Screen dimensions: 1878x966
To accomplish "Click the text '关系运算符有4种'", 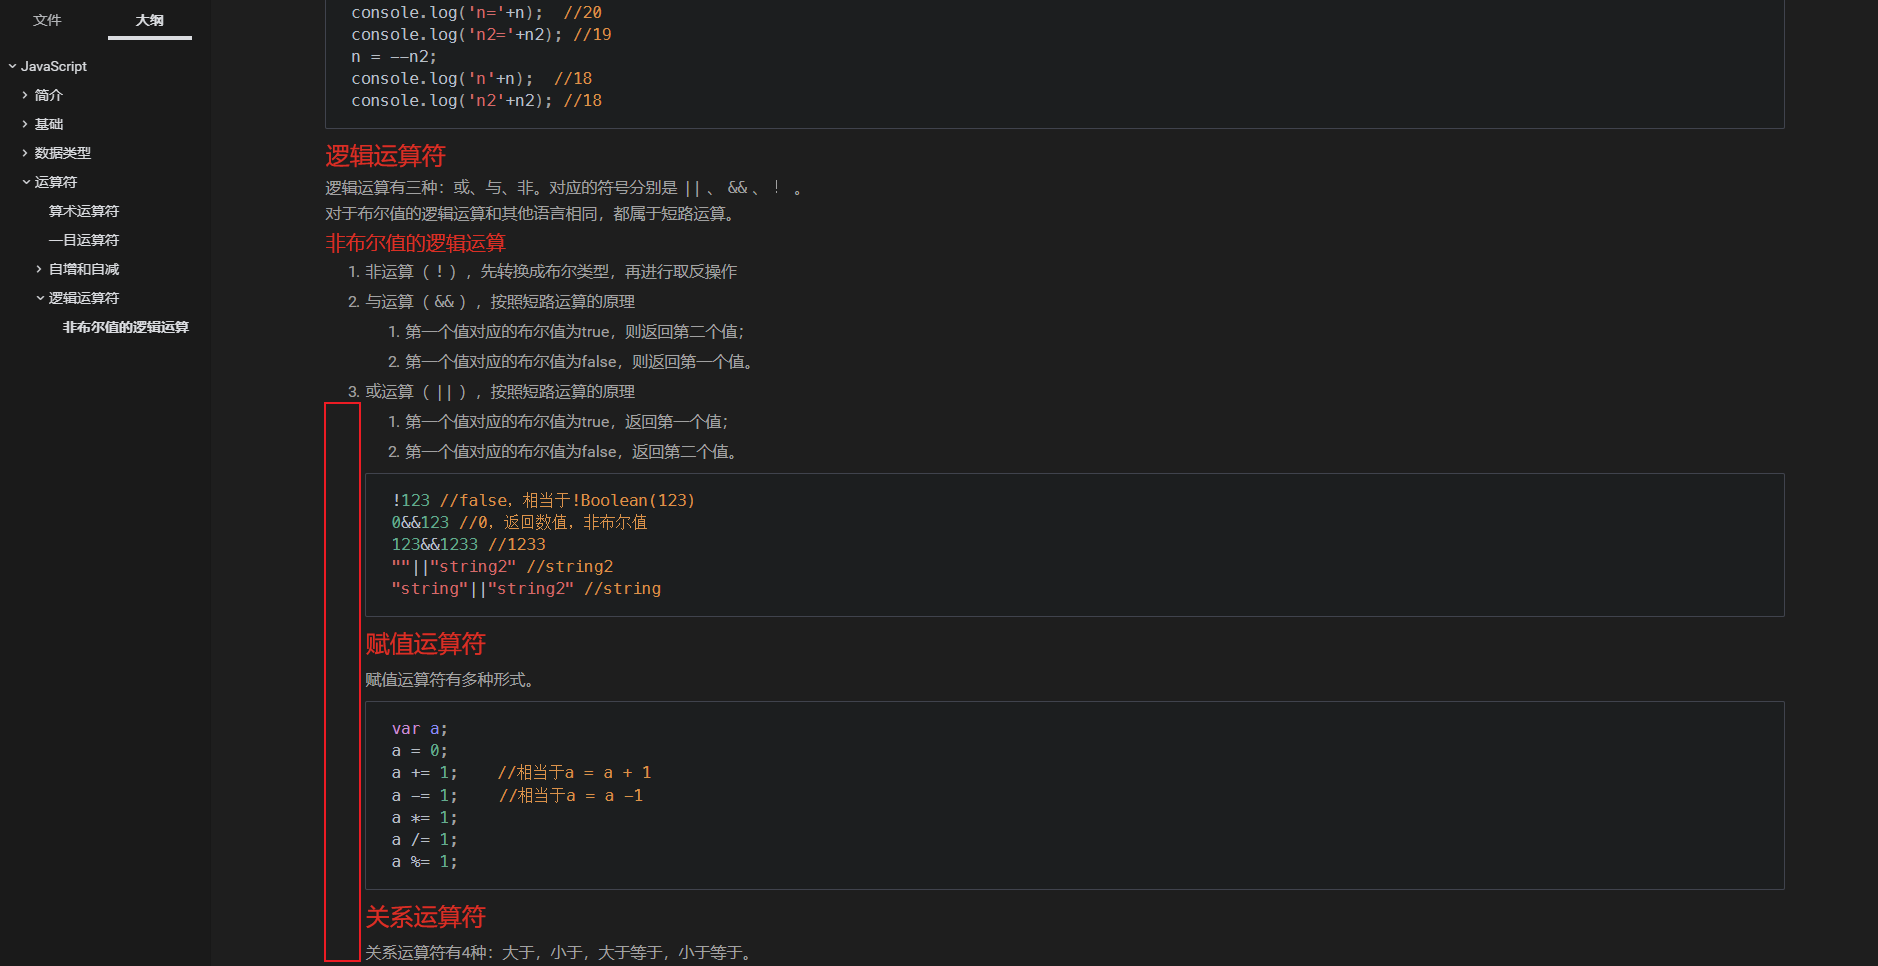I will pos(560,953).
